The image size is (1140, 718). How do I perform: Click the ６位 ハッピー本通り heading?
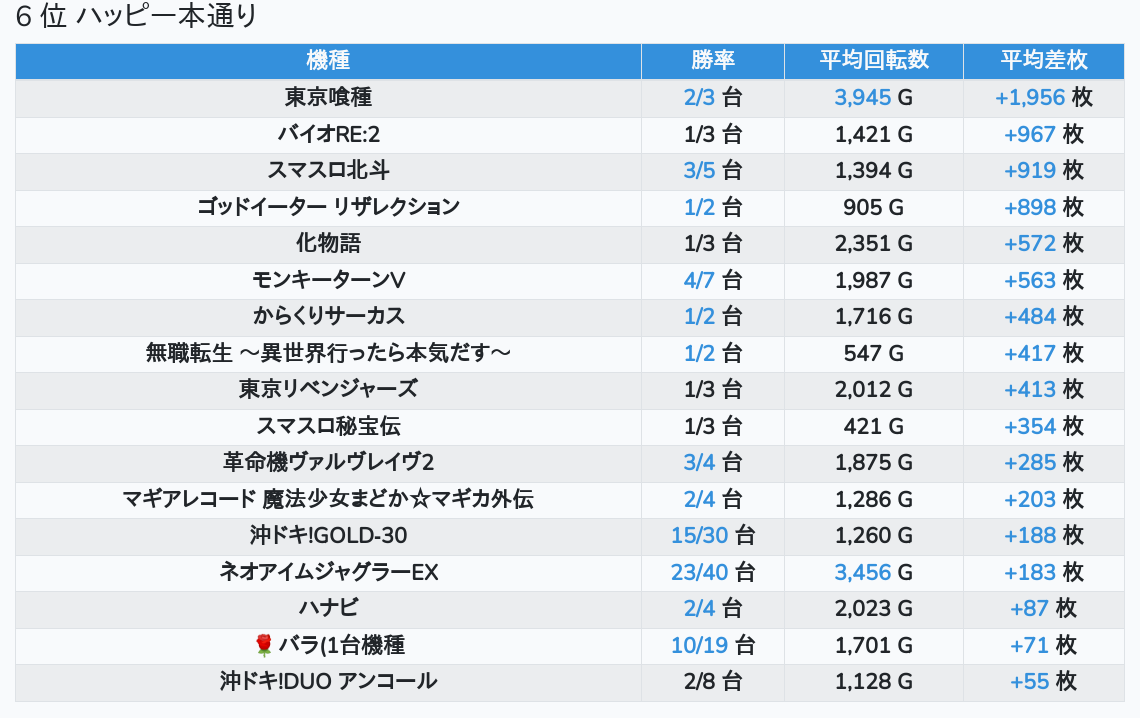click(x=137, y=17)
